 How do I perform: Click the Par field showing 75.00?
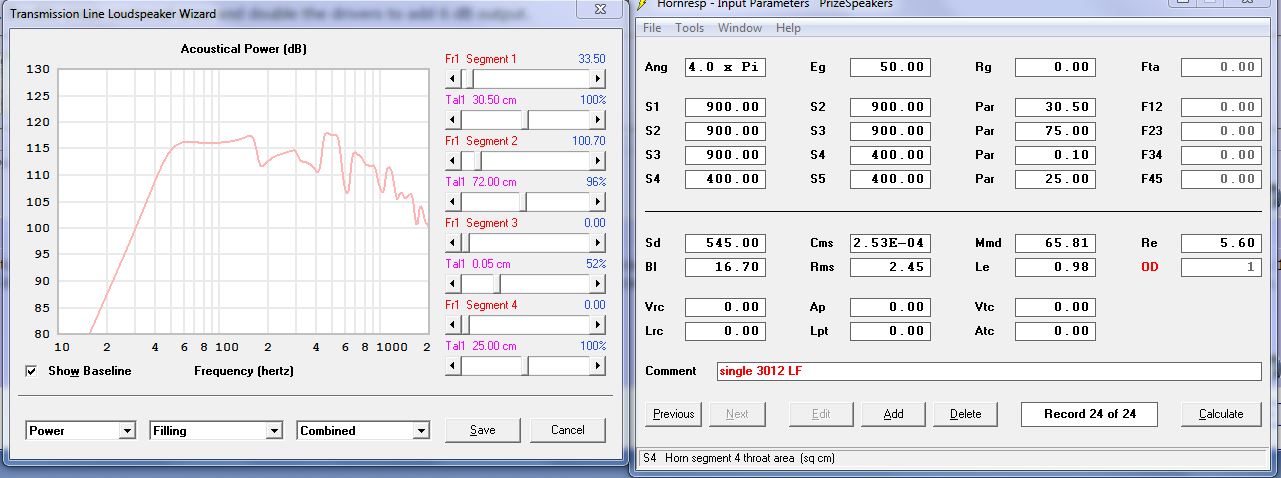coord(1055,131)
